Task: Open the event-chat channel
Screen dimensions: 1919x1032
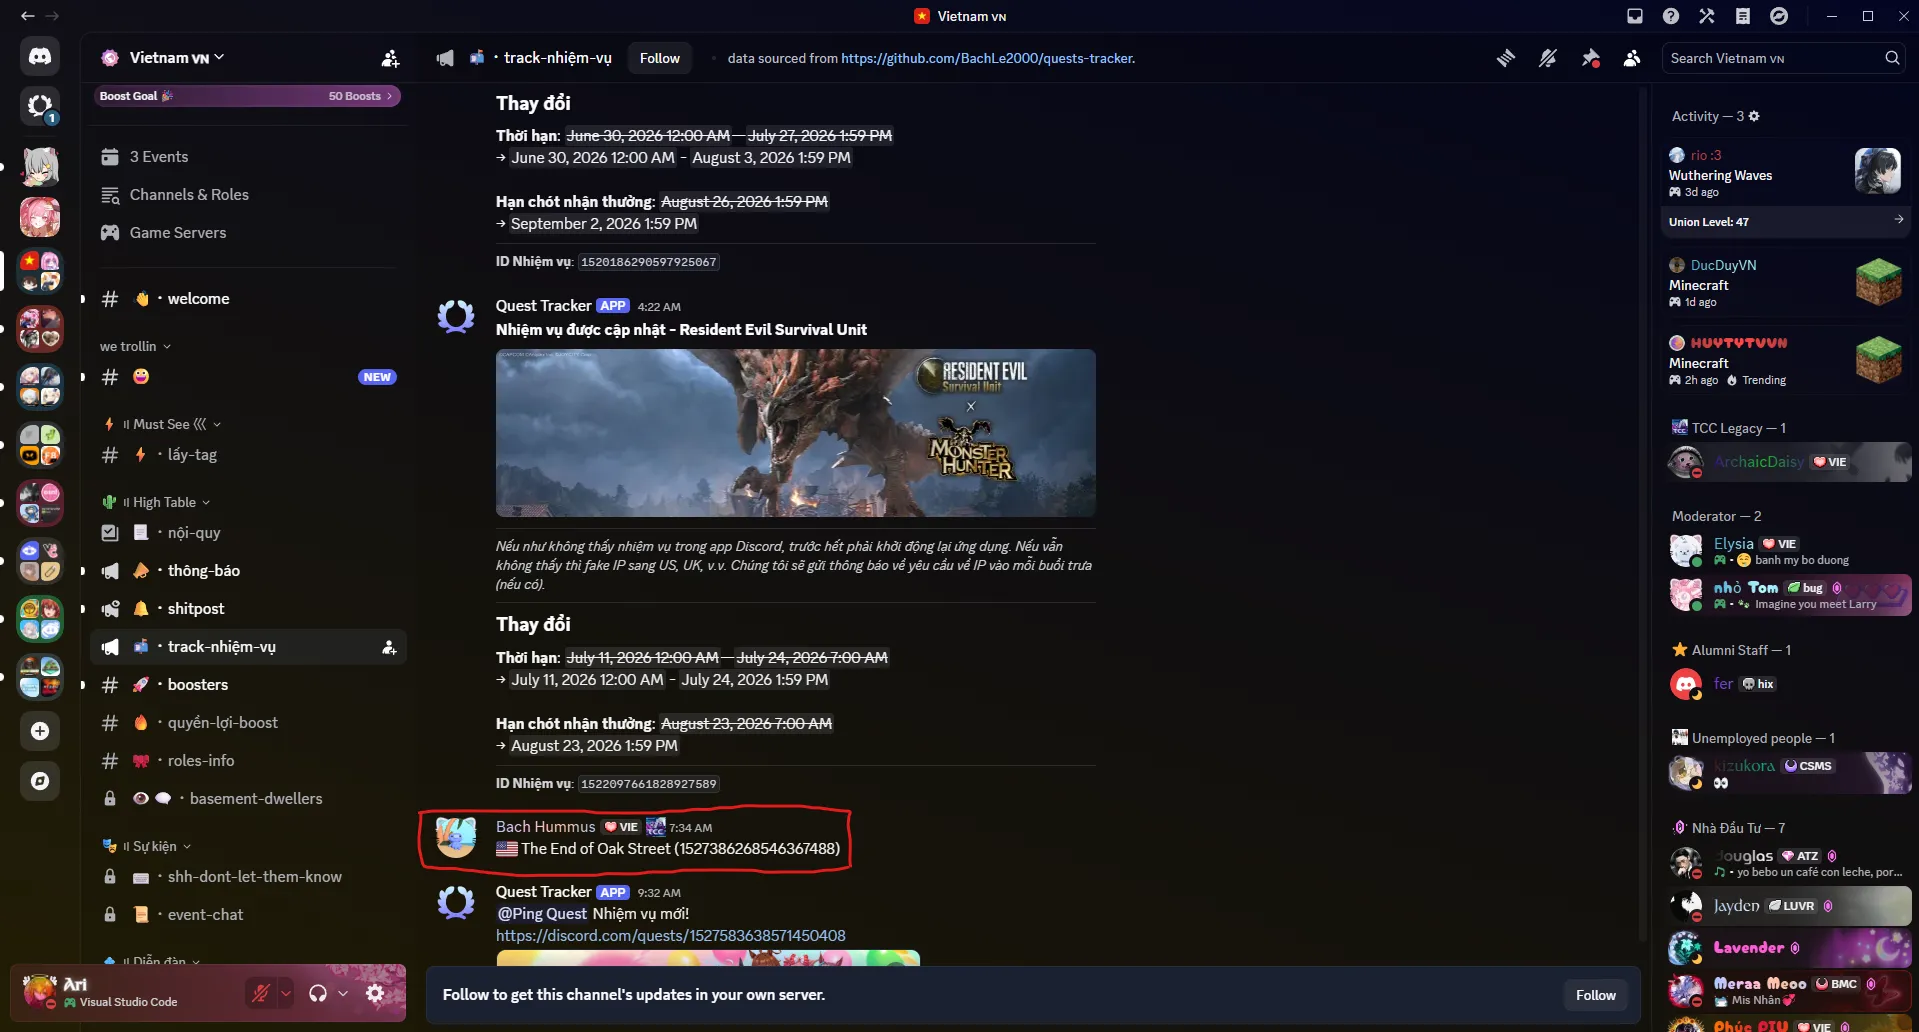Action: click(x=248, y=915)
